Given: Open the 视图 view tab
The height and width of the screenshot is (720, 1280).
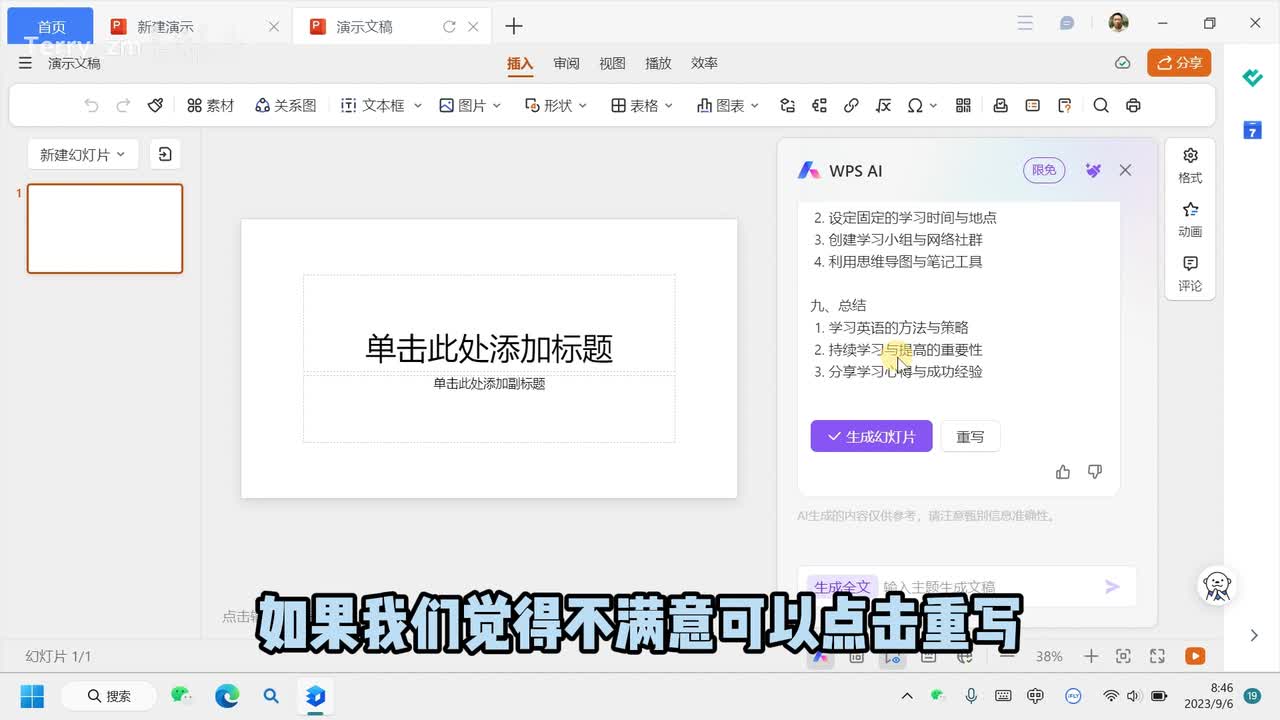Looking at the screenshot, I should point(612,63).
